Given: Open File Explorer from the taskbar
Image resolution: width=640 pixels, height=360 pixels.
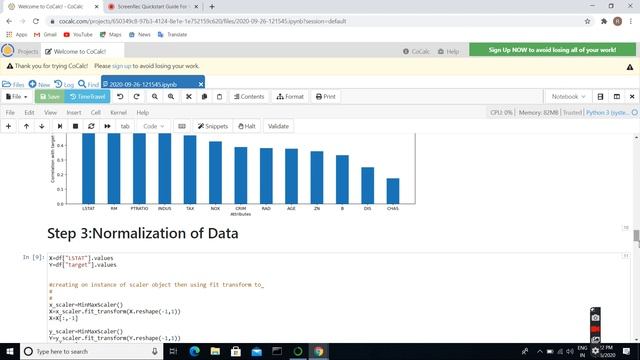Looking at the screenshot, I should click(215, 351).
